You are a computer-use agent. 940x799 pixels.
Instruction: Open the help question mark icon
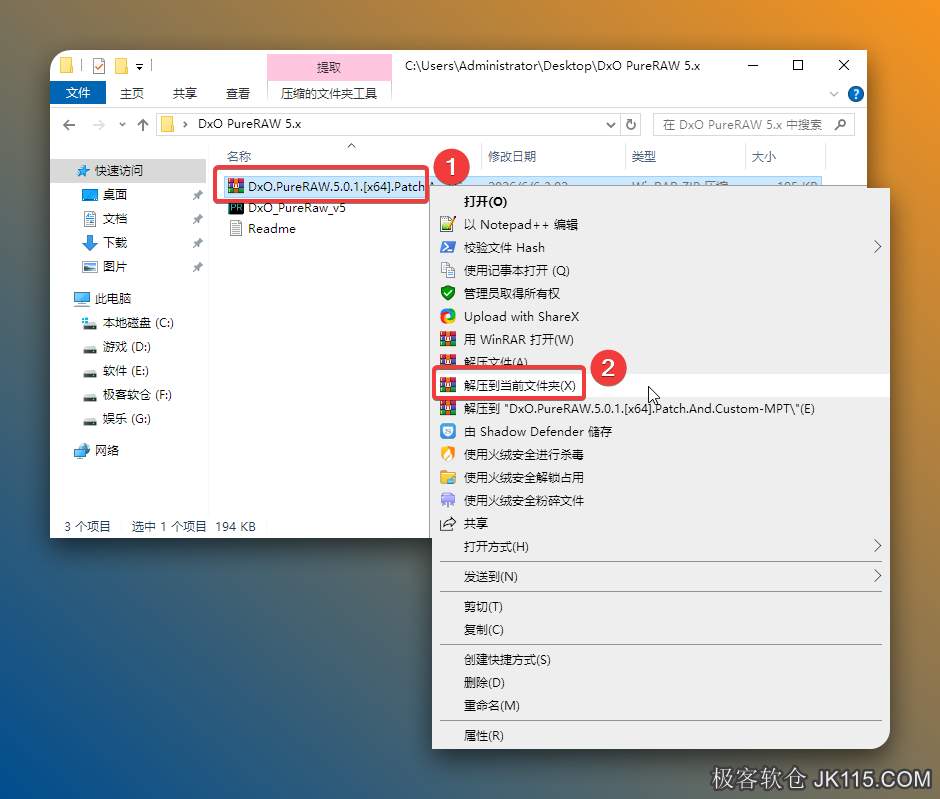855,94
